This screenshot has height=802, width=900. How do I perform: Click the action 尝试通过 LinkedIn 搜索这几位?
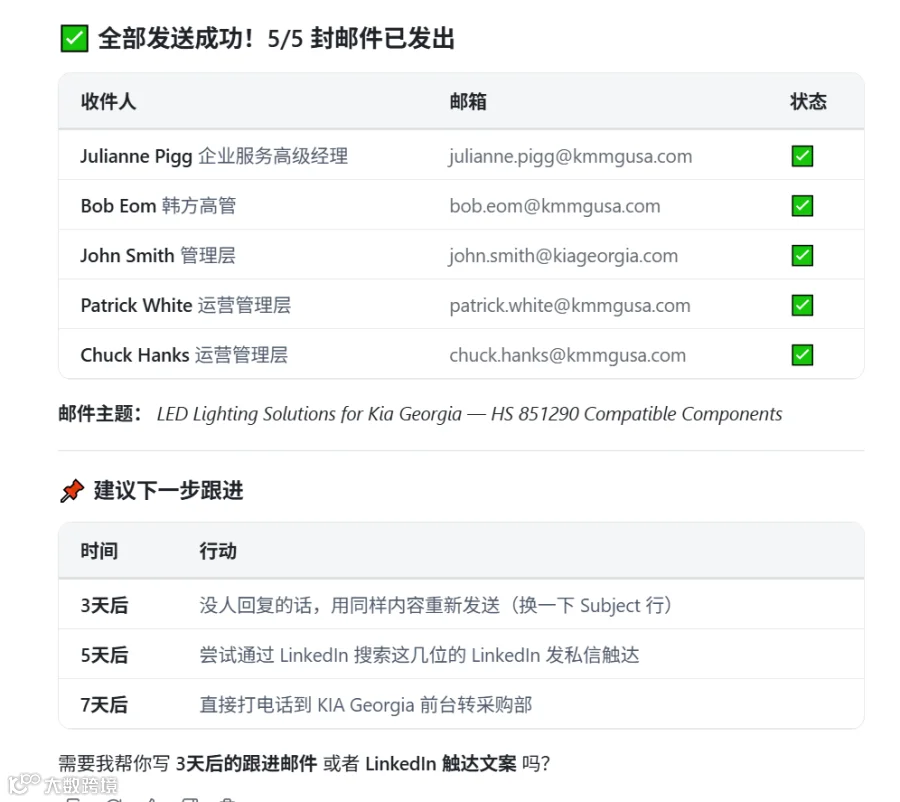[420, 655]
